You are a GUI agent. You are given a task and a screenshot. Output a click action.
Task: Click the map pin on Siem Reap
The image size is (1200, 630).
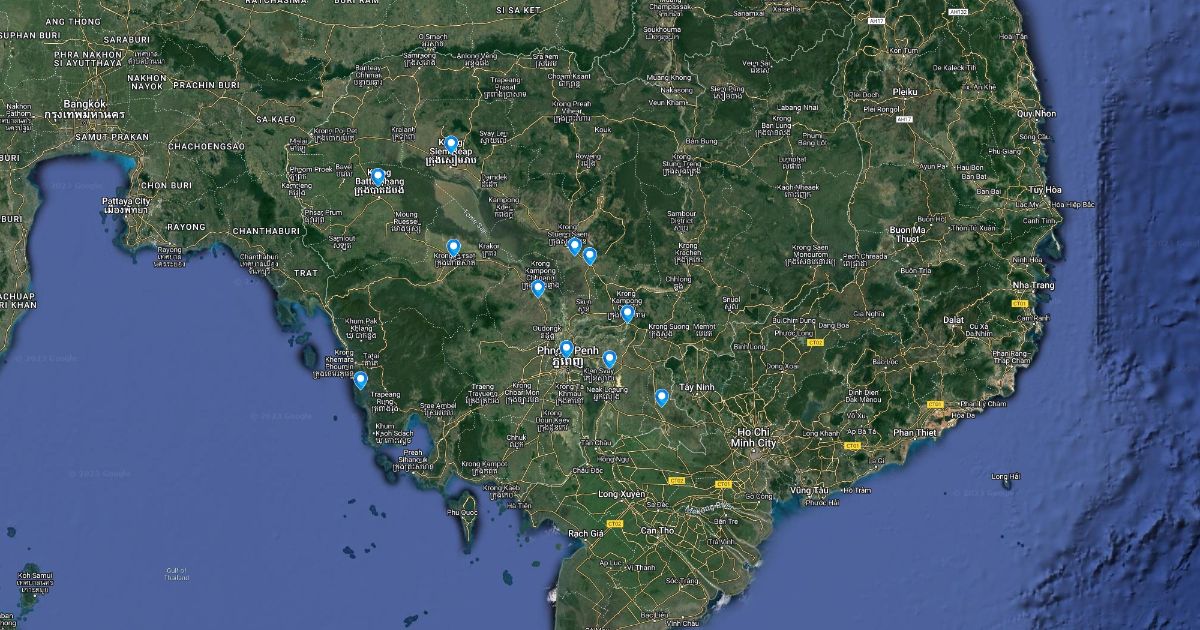click(451, 144)
